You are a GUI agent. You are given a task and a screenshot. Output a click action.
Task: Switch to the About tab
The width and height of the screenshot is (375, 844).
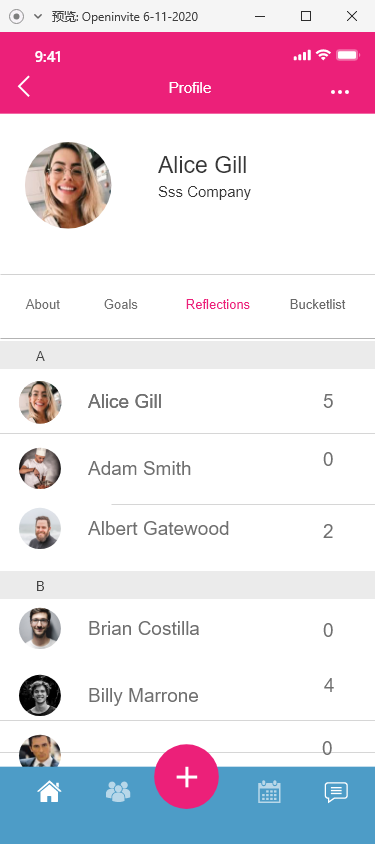(43, 305)
